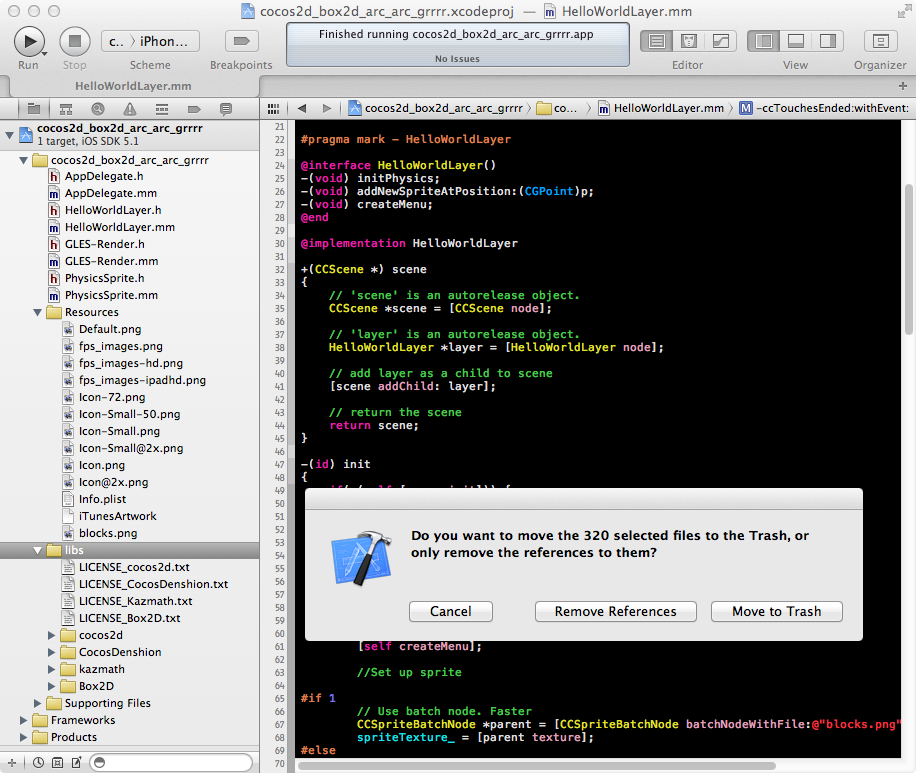Toggle the Debug area view button
This screenshot has height=773, width=916.
click(x=796, y=41)
